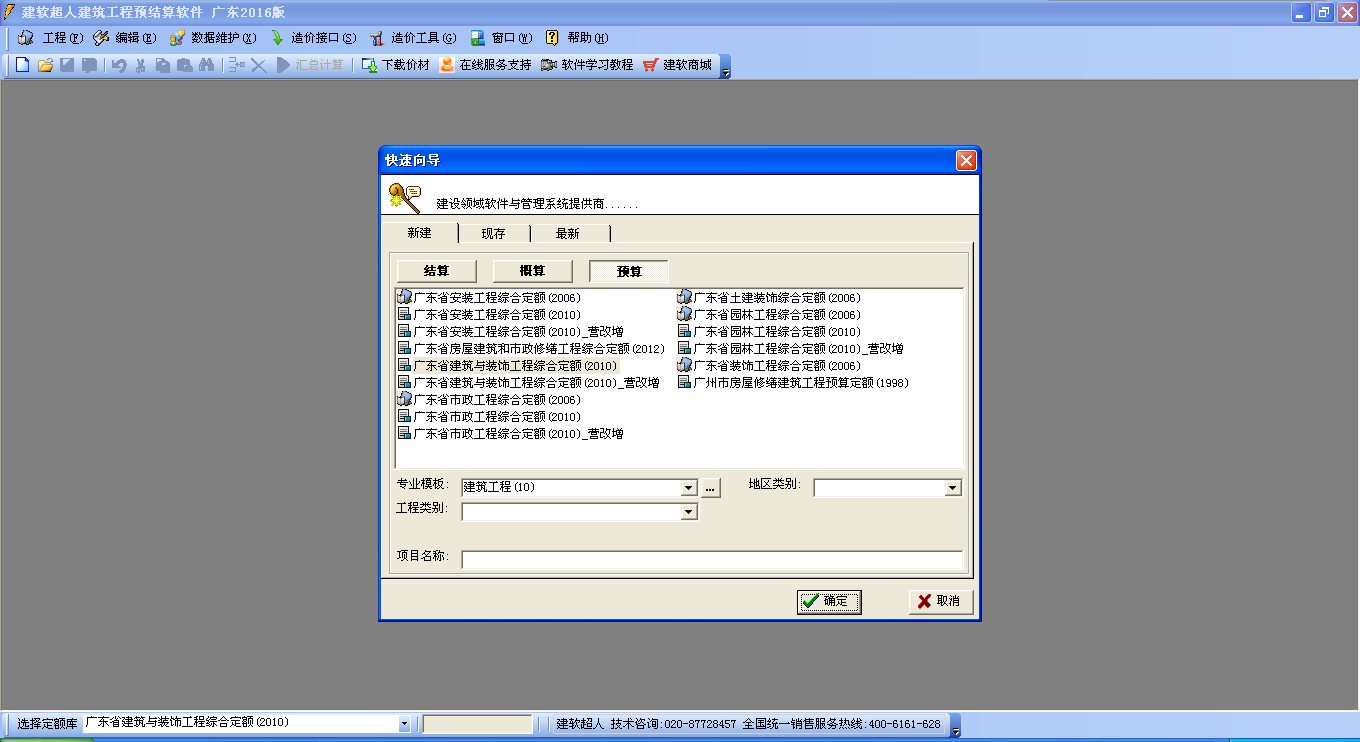Click the 取消 cancel button
The image size is (1360, 742).
(941, 602)
